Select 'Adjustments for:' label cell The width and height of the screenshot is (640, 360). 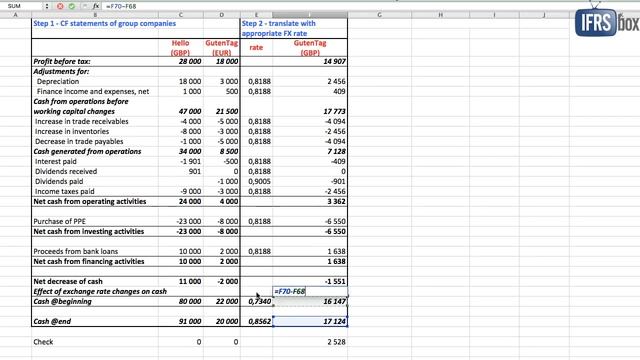(95, 71)
